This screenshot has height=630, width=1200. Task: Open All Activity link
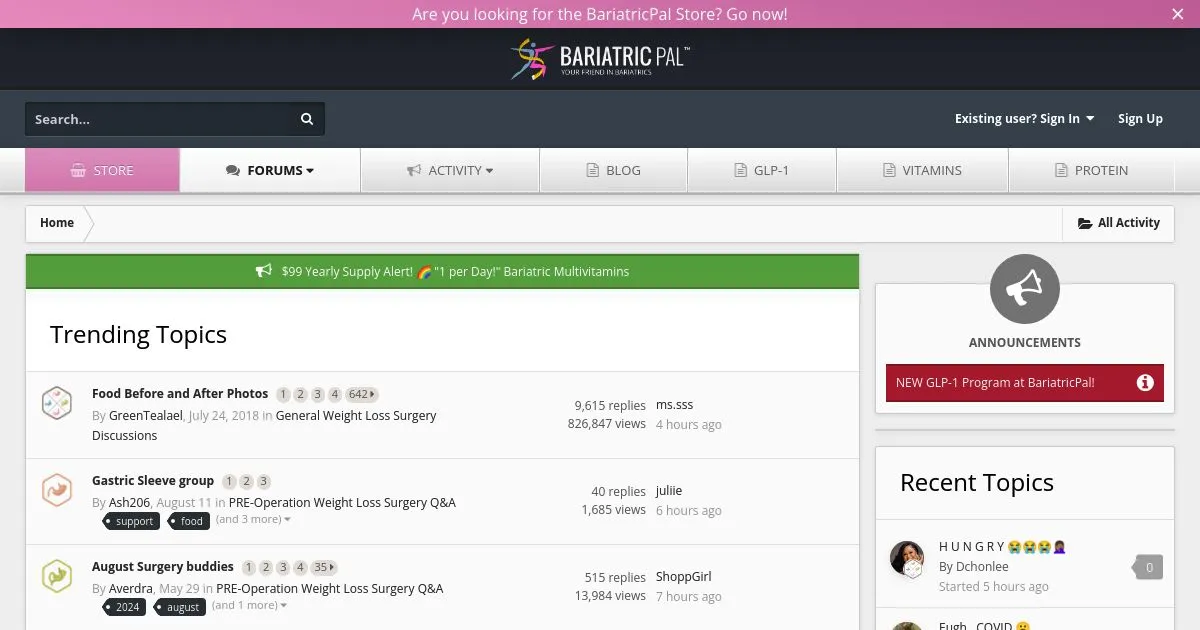click(x=1118, y=223)
